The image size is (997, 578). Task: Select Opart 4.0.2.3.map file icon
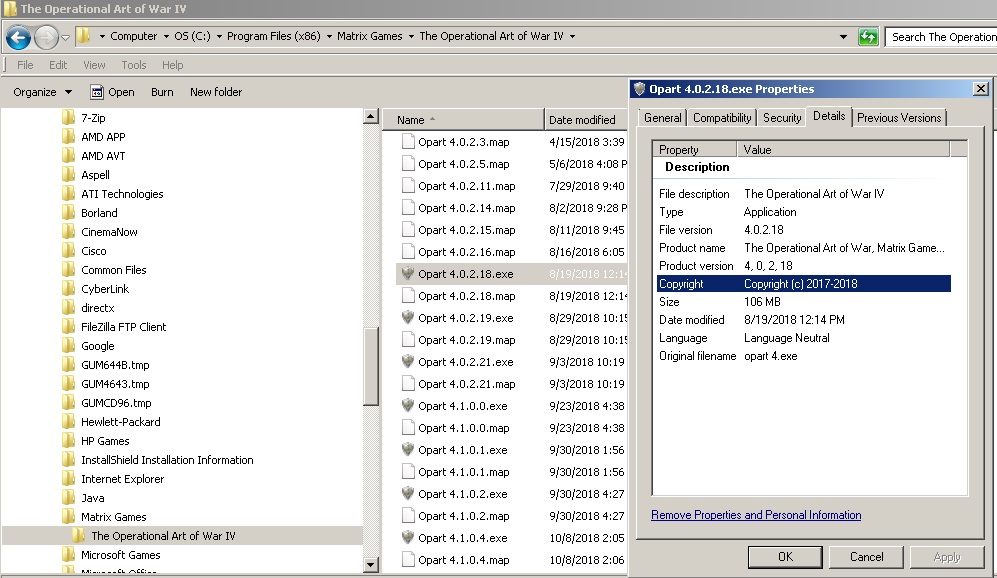pyautogui.click(x=408, y=142)
